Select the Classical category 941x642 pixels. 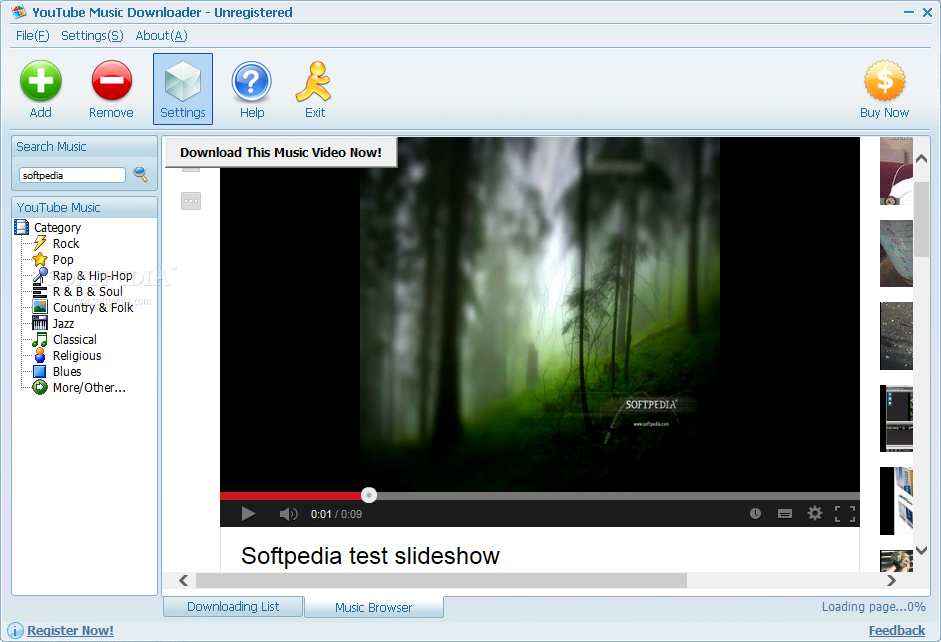tap(74, 340)
